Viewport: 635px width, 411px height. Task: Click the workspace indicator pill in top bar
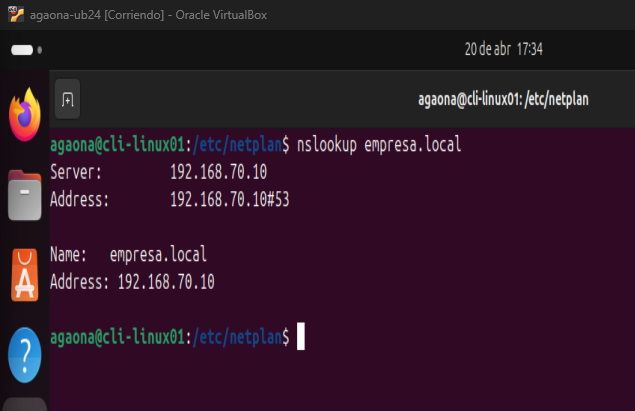[21, 49]
